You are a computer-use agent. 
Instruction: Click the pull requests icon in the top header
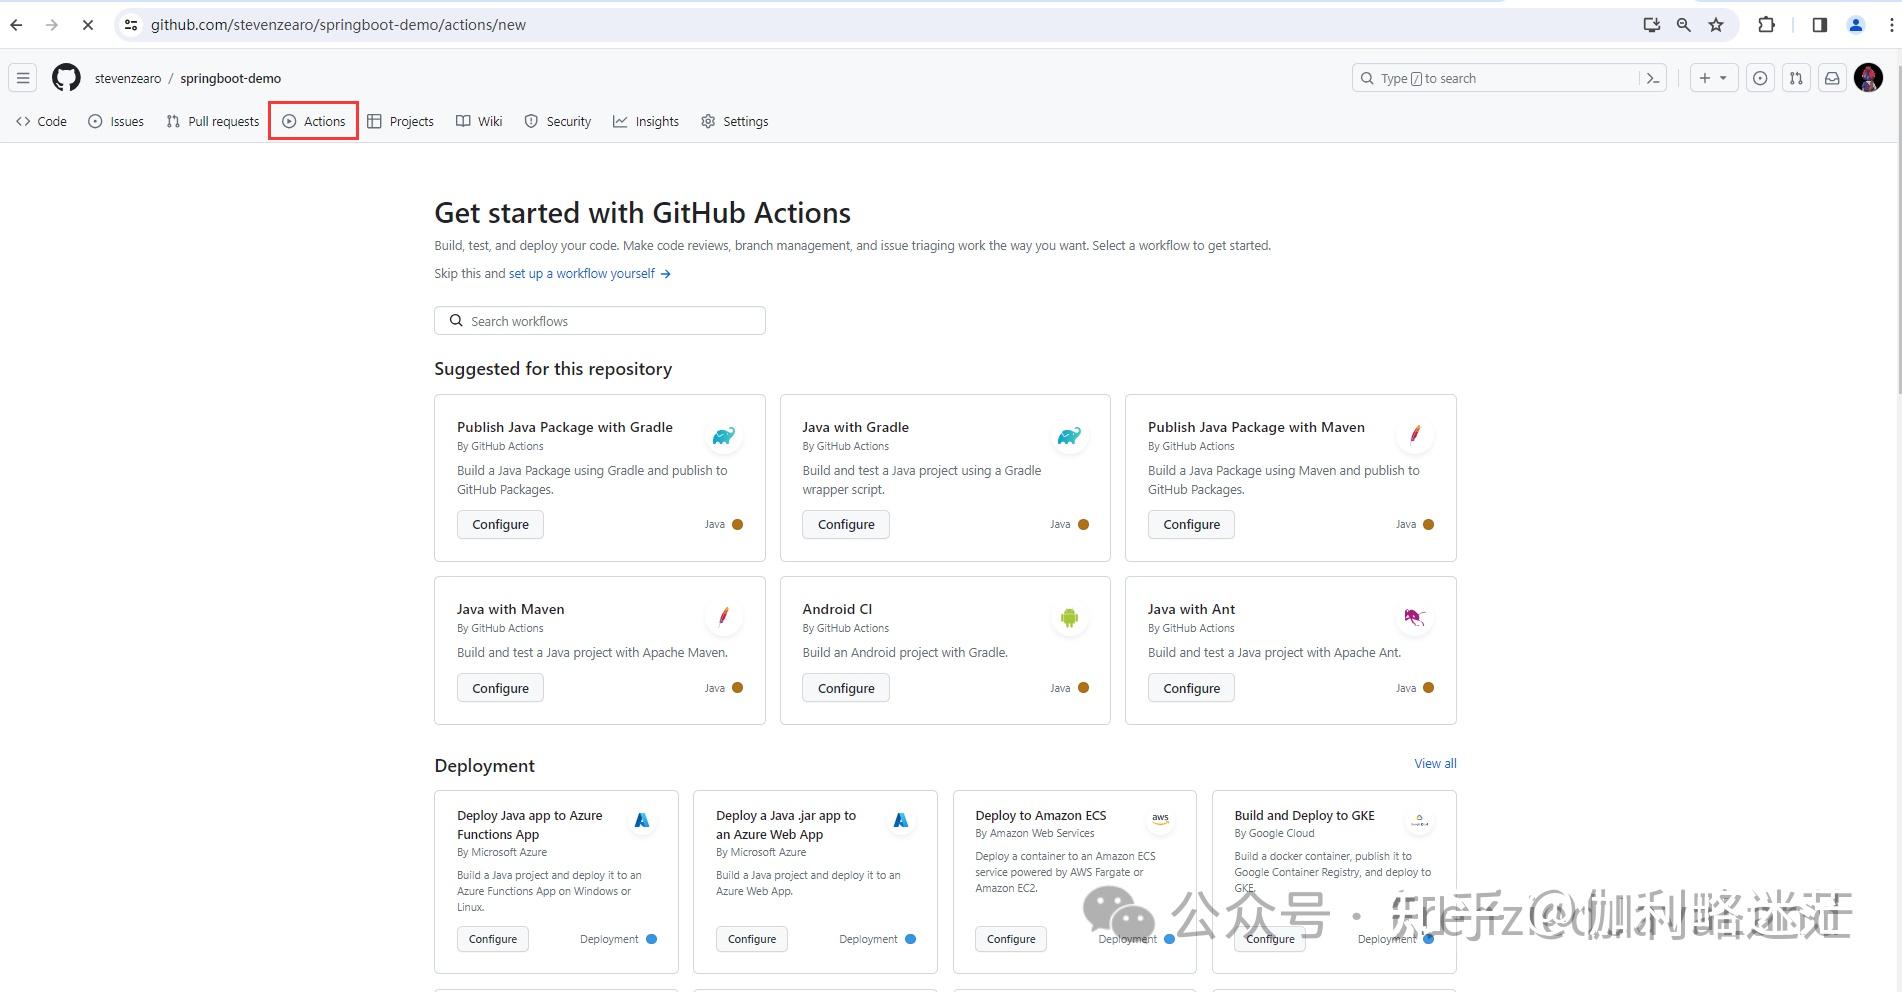pyautogui.click(x=1795, y=77)
